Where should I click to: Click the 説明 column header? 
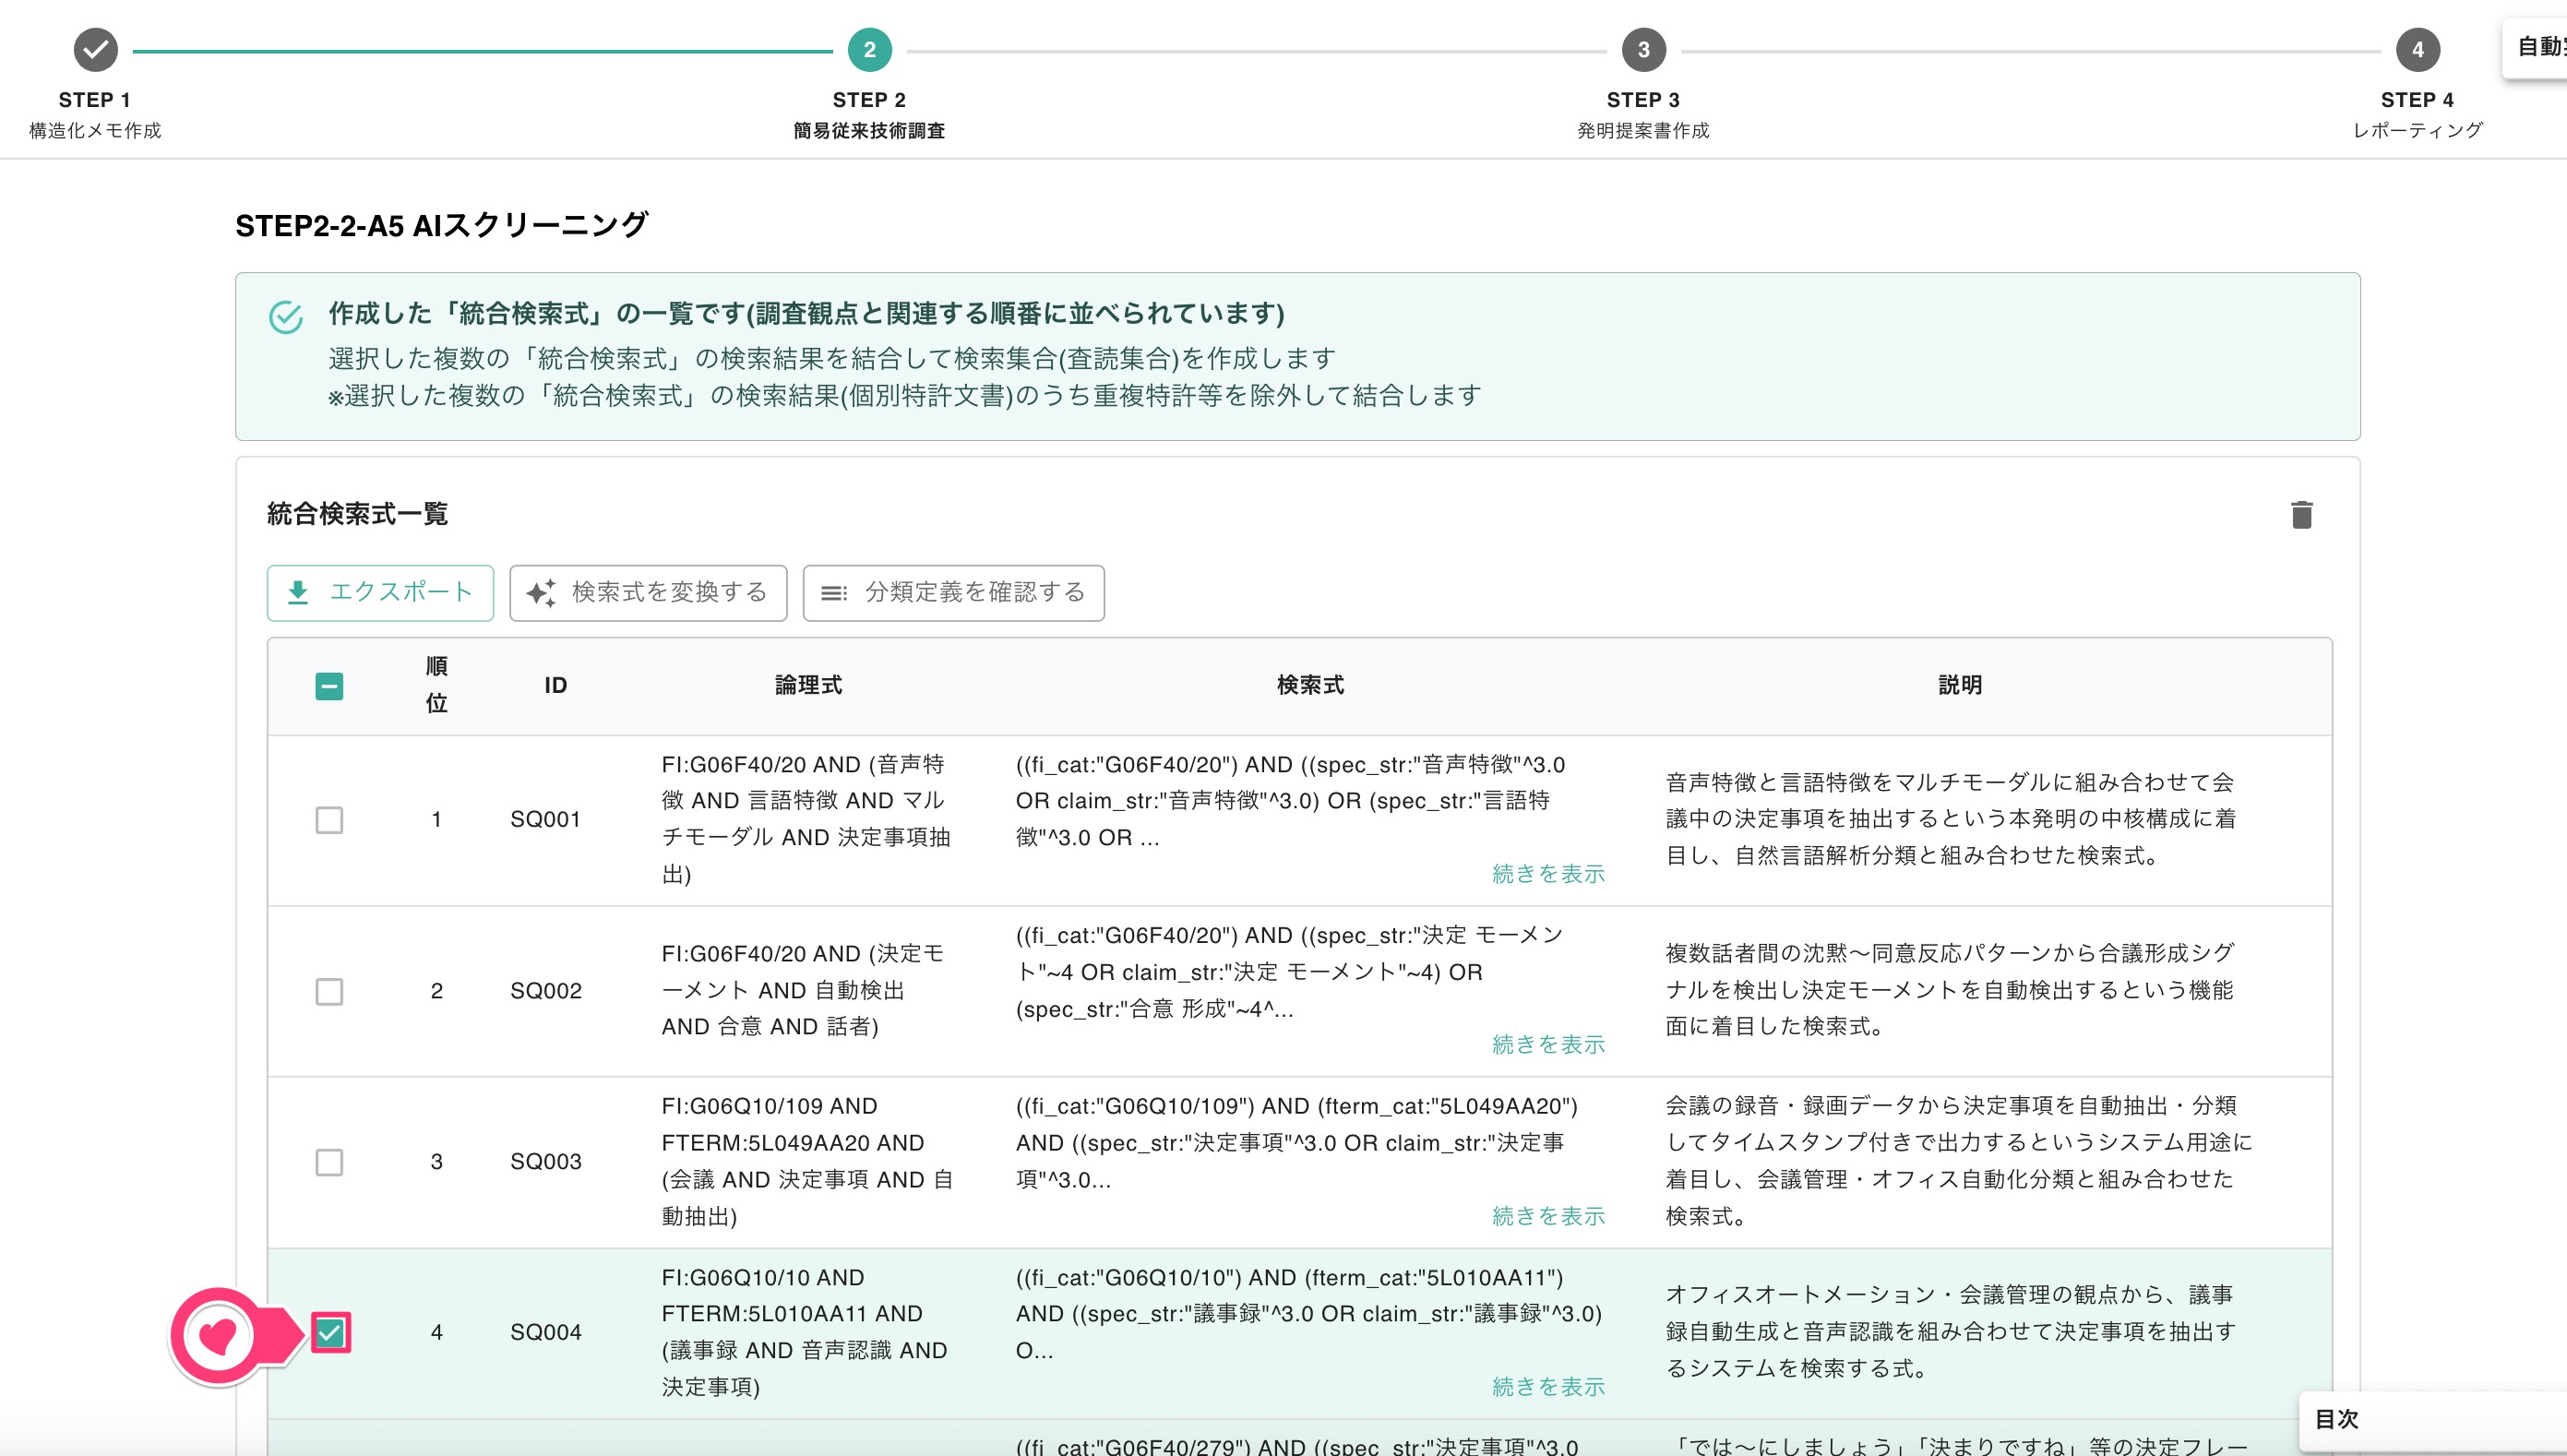pos(1960,685)
